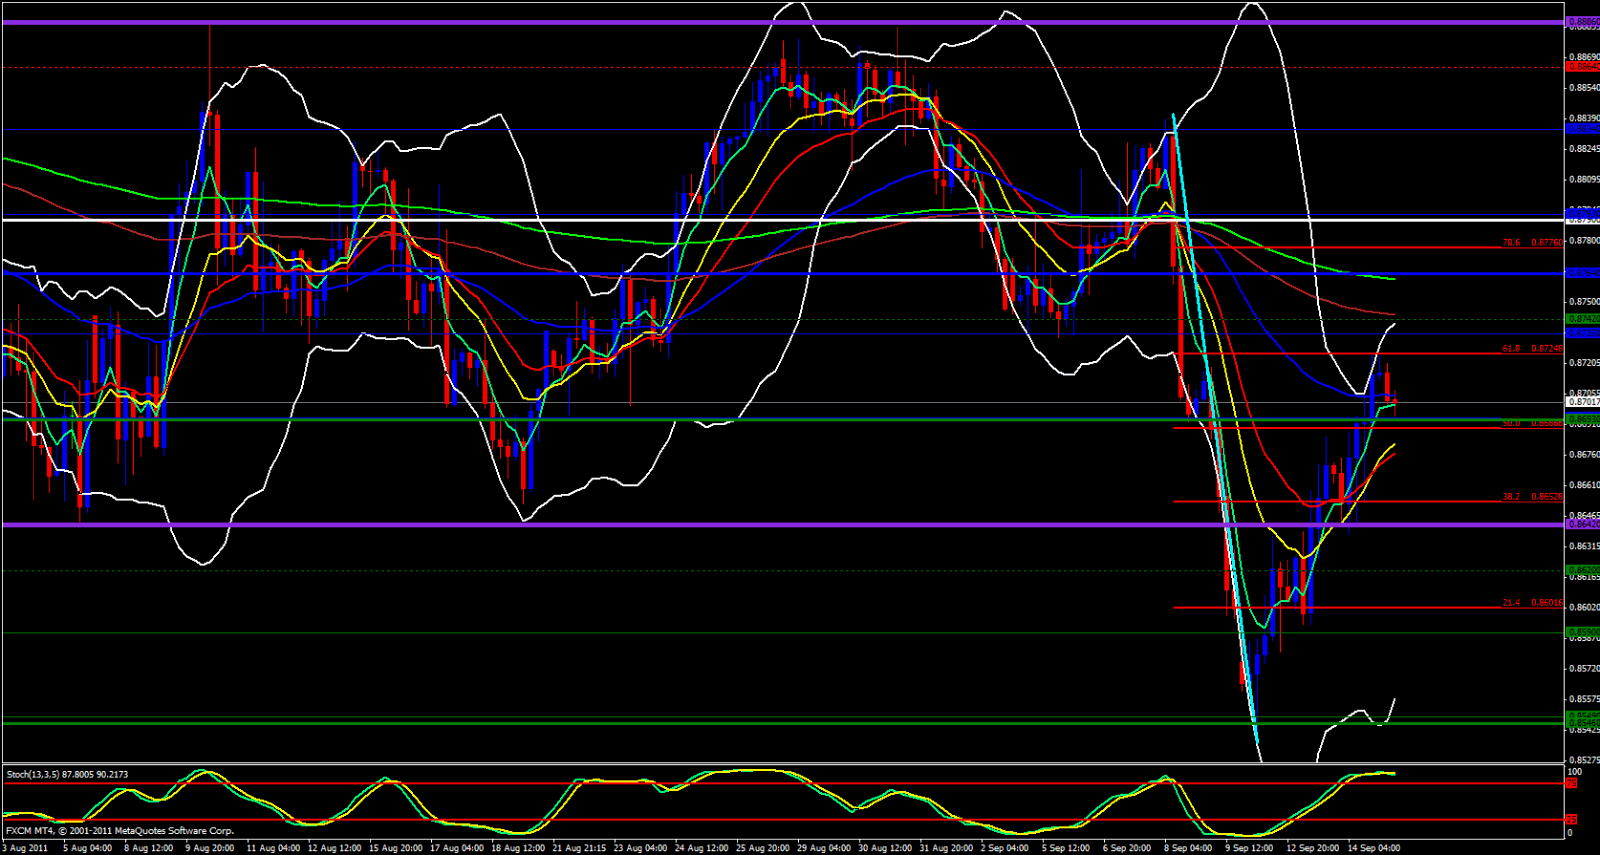Viewport: 1600px width, 855px height.
Task: Click the 3 Aug 2011 date label
Action: pyautogui.click(x=25, y=848)
